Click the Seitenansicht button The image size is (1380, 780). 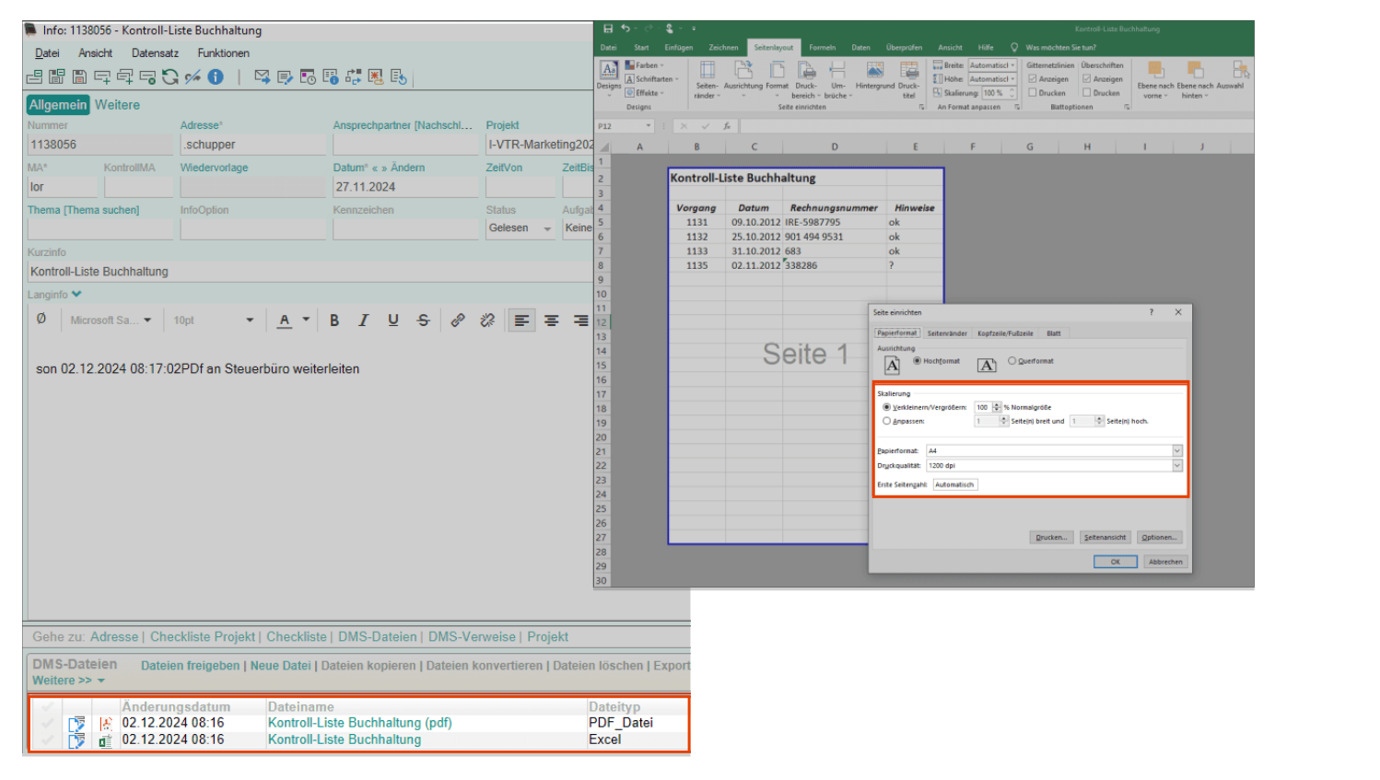(x=1105, y=537)
